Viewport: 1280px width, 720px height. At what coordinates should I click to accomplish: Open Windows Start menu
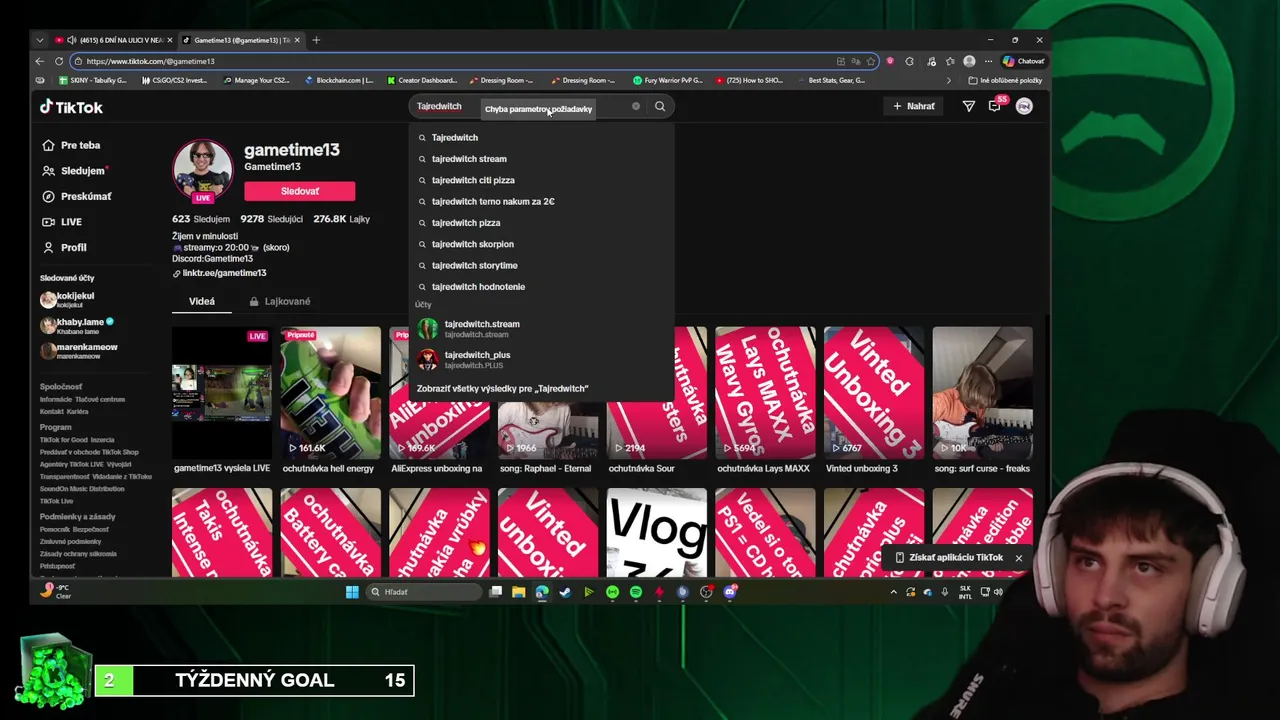click(x=352, y=592)
